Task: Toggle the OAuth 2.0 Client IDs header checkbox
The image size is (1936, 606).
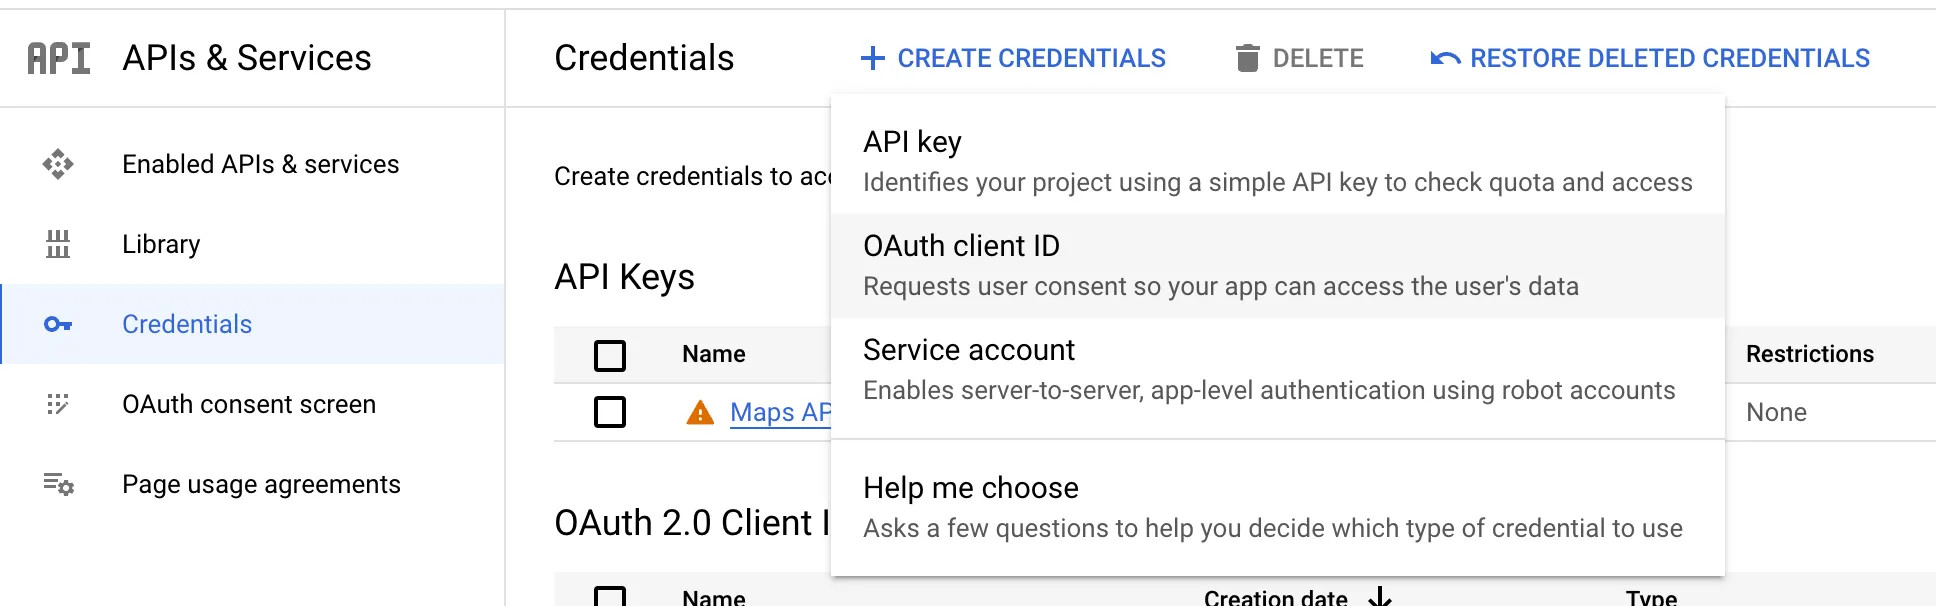Action: pos(610,597)
